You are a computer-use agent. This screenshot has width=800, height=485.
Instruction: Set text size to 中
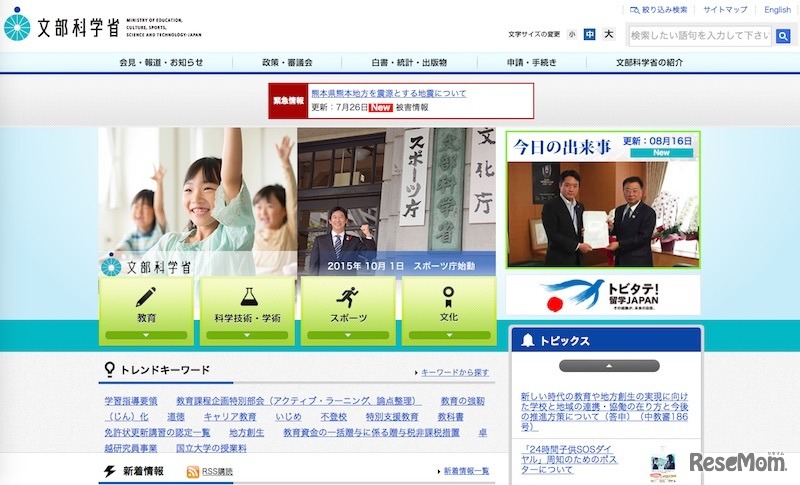coord(589,34)
